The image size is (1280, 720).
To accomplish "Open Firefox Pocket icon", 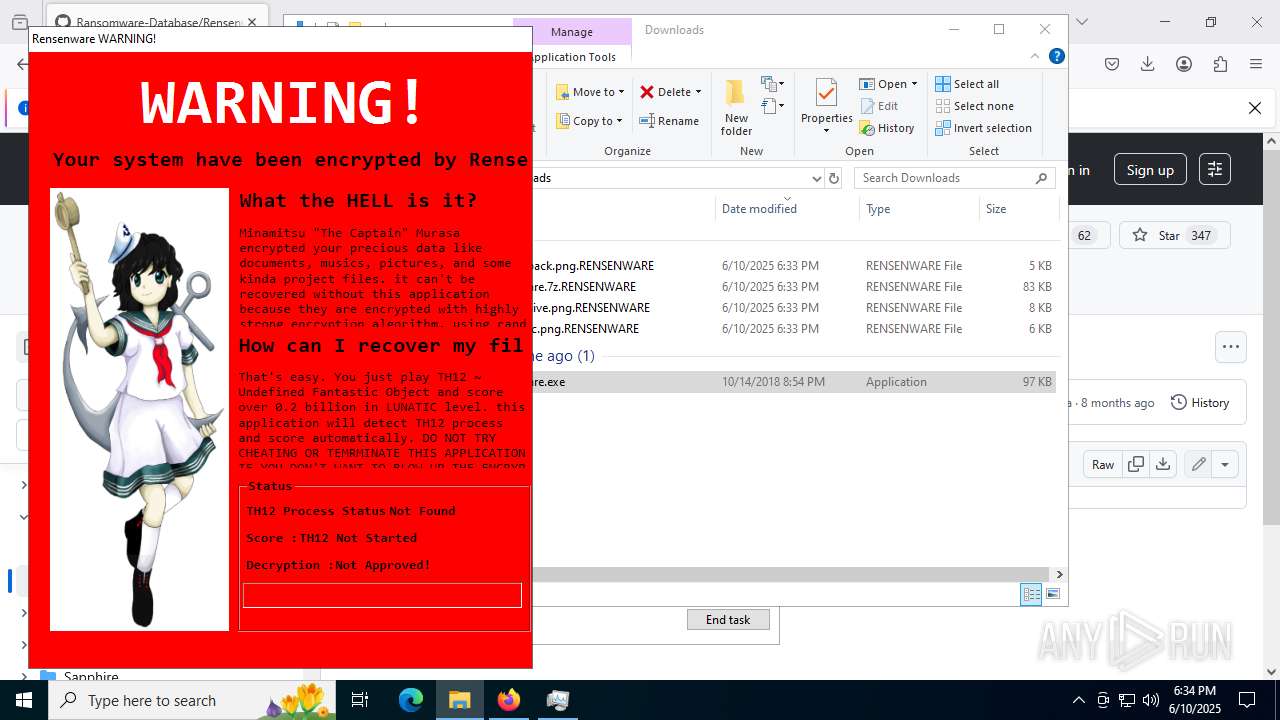I will click(x=1112, y=64).
